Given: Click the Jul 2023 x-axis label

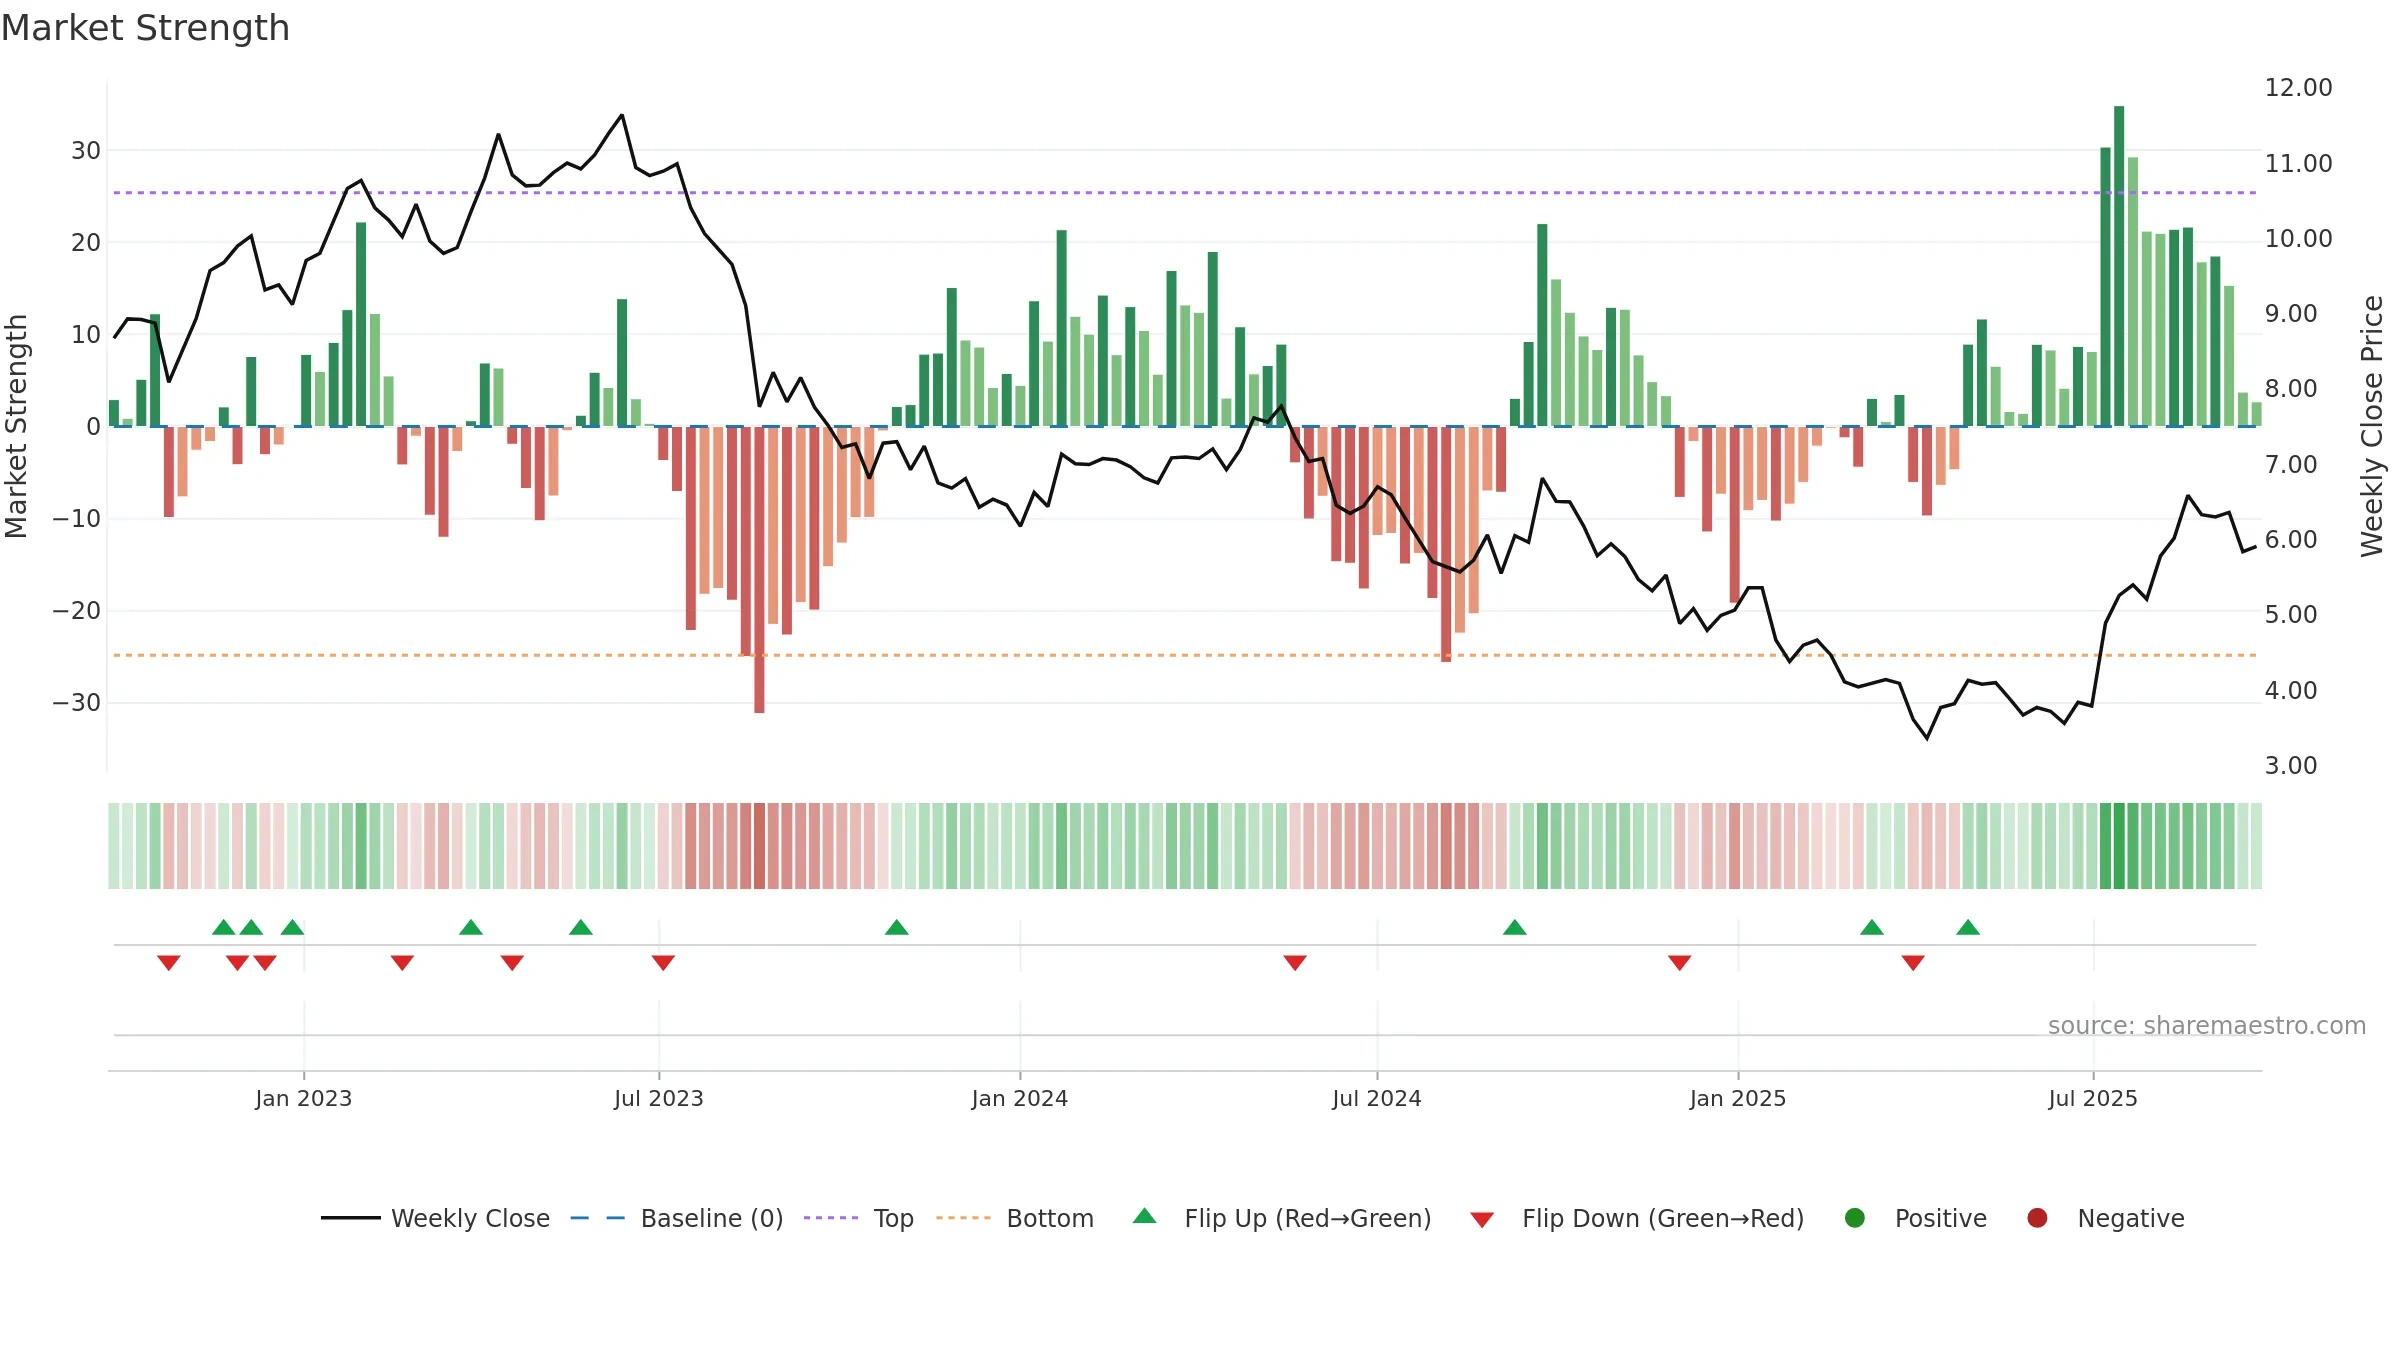Looking at the screenshot, I should click(659, 1098).
